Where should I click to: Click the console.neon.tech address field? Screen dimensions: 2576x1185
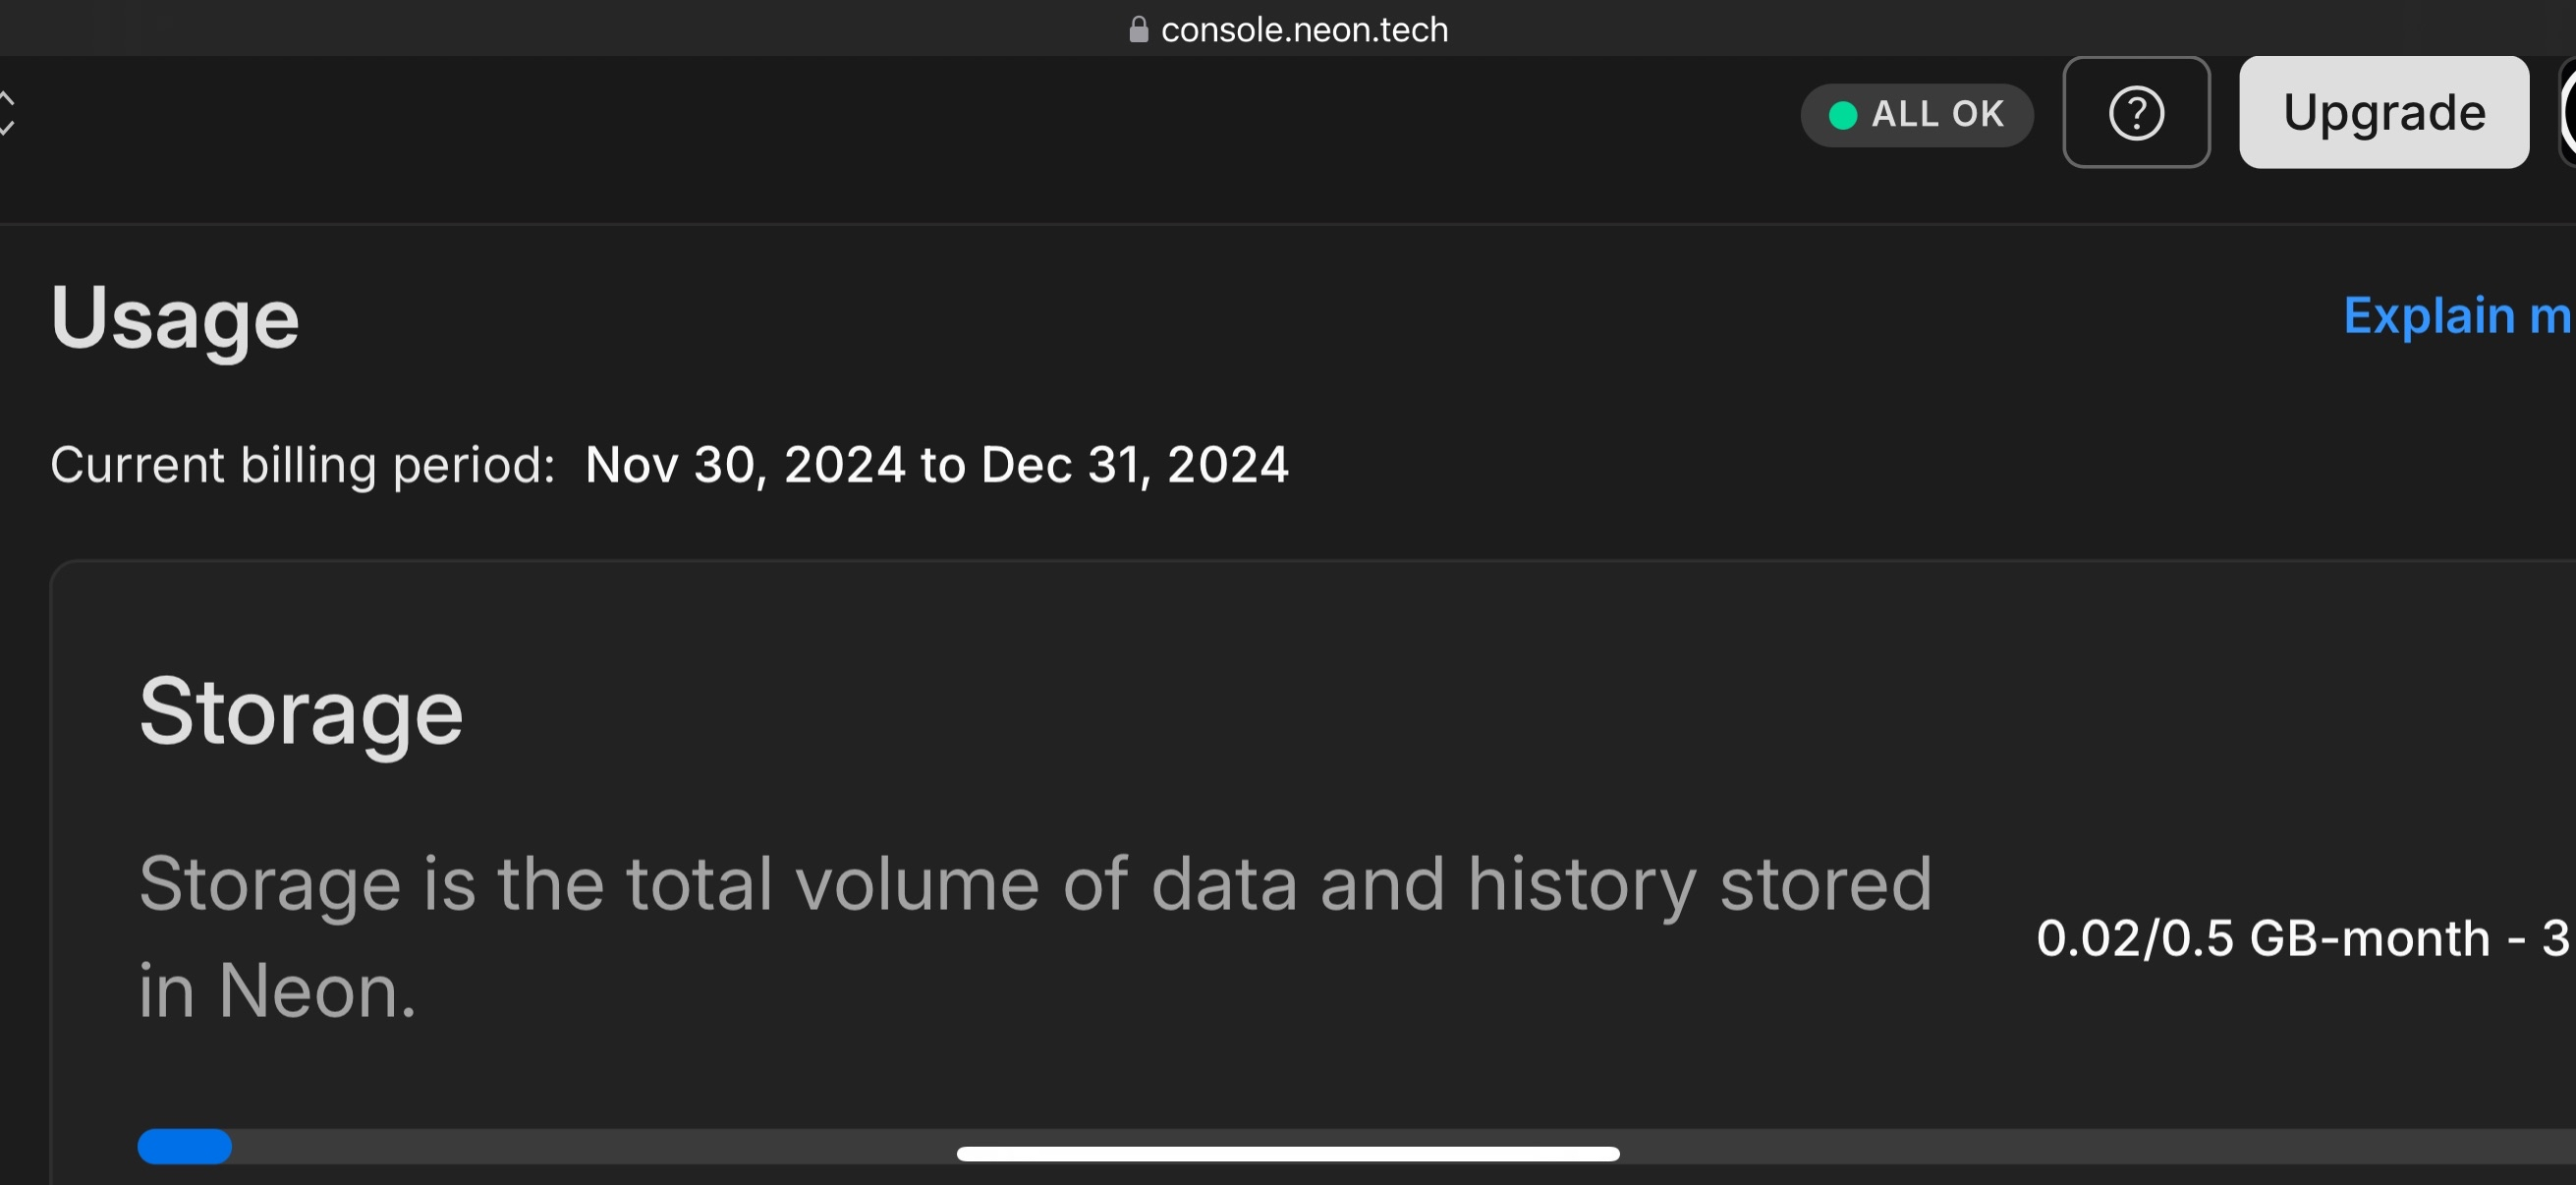pos(1303,30)
